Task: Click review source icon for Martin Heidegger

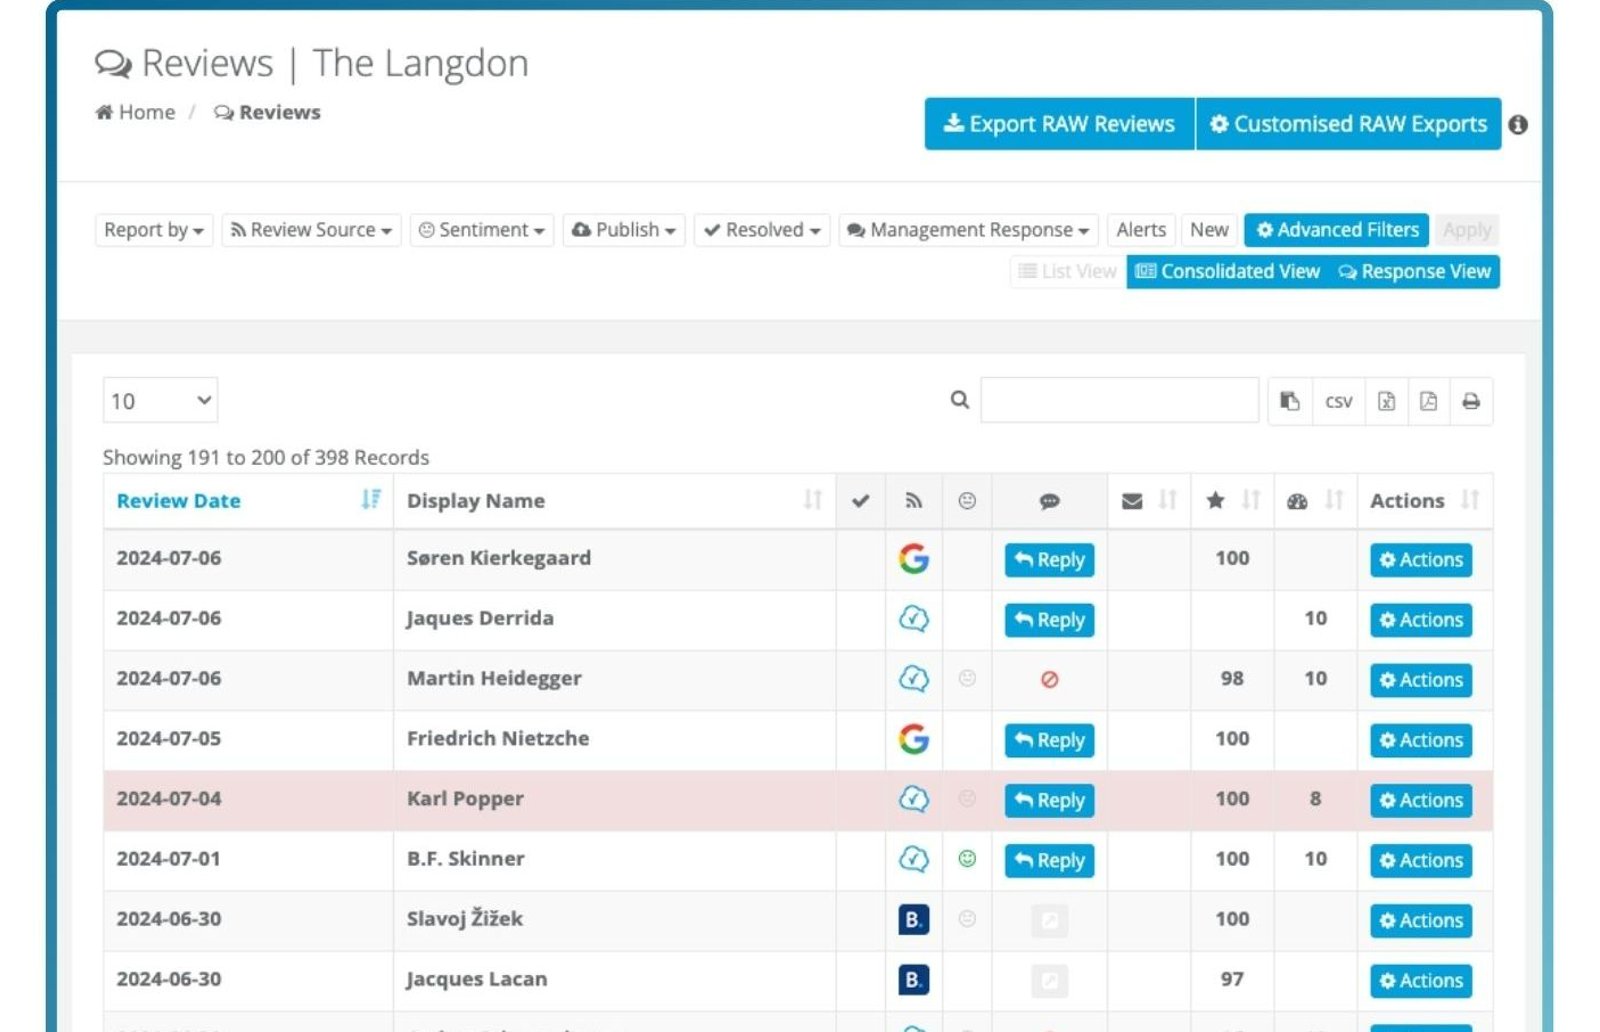Action: [913, 679]
